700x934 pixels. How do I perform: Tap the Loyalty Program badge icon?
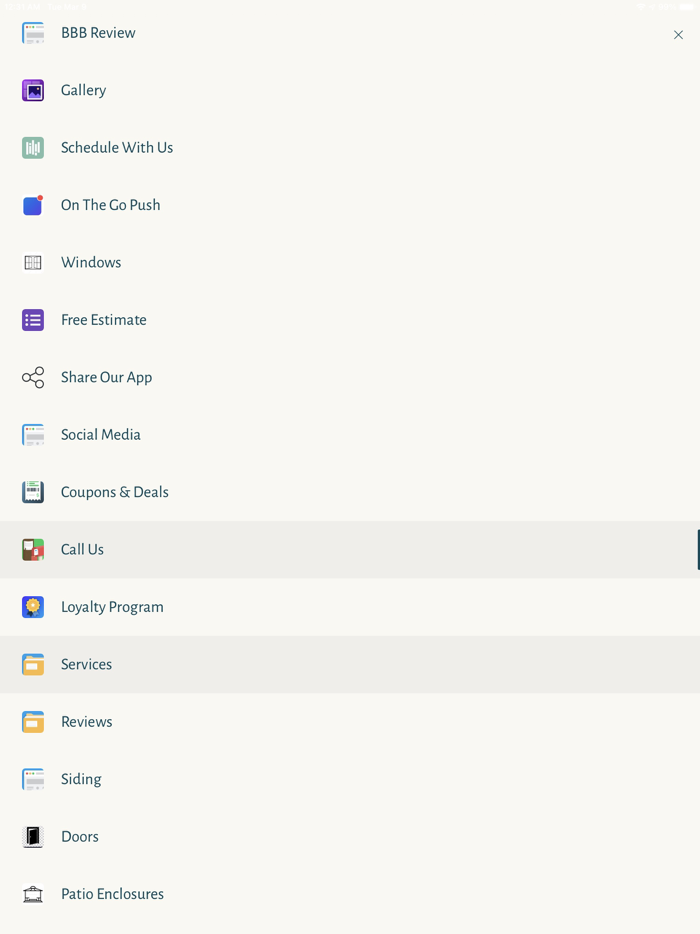tap(33, 607)
